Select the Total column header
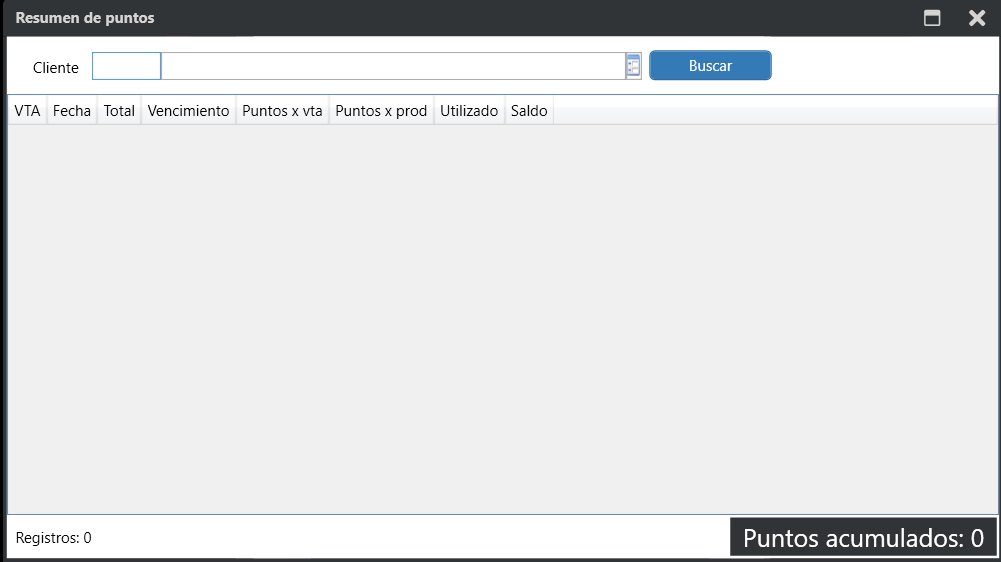 tap(119, 111)
